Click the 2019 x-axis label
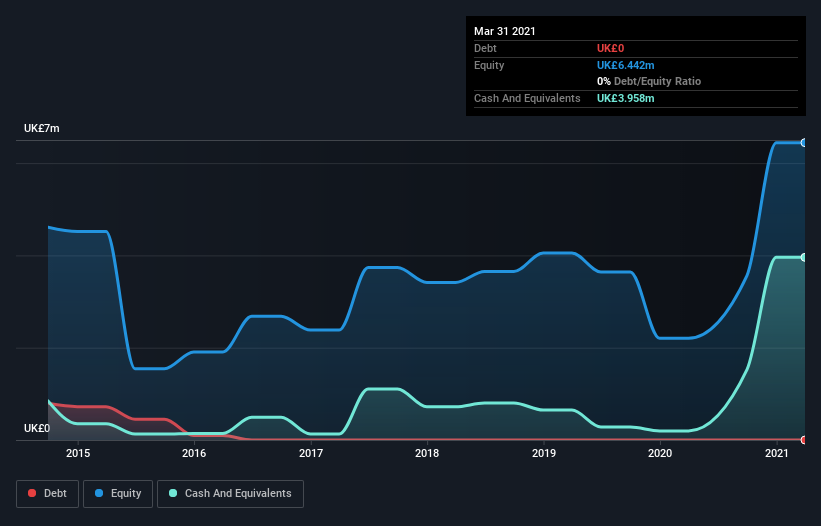This screenshot has width=821, height=526. [x=544, y=453]
